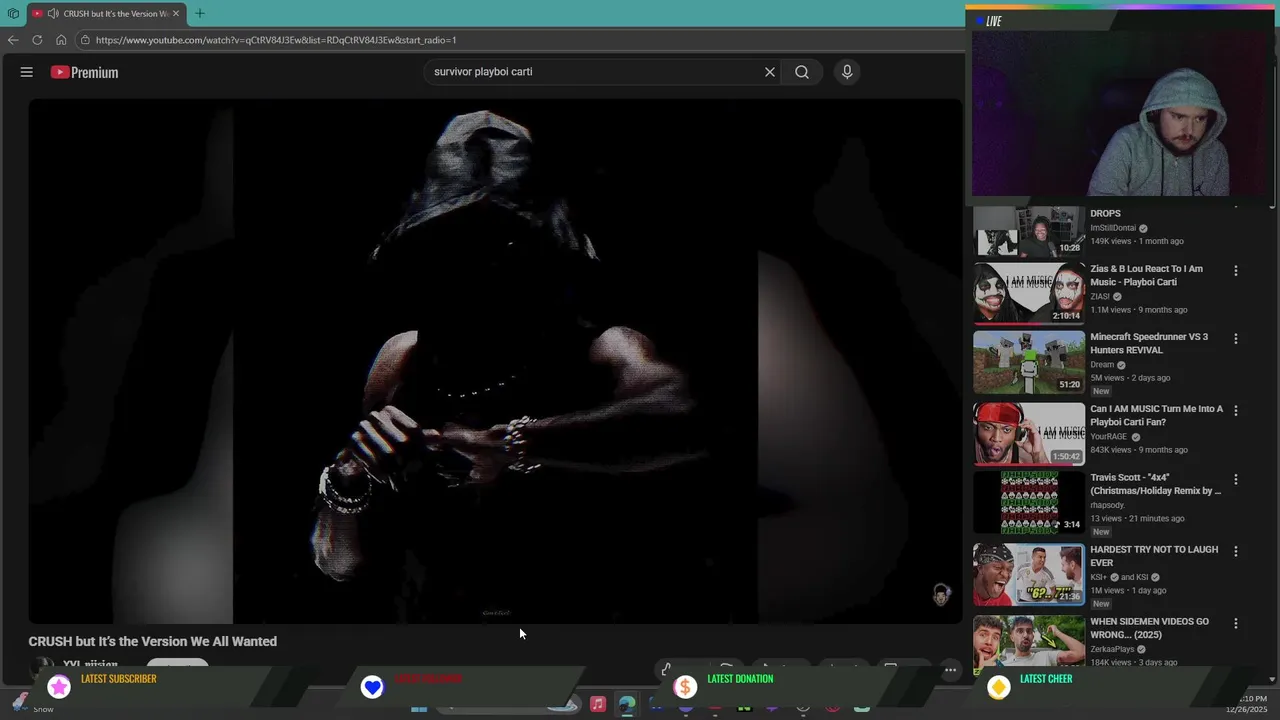
Task: Close the CRUSH YouTube tab
Action: [176, 14]
